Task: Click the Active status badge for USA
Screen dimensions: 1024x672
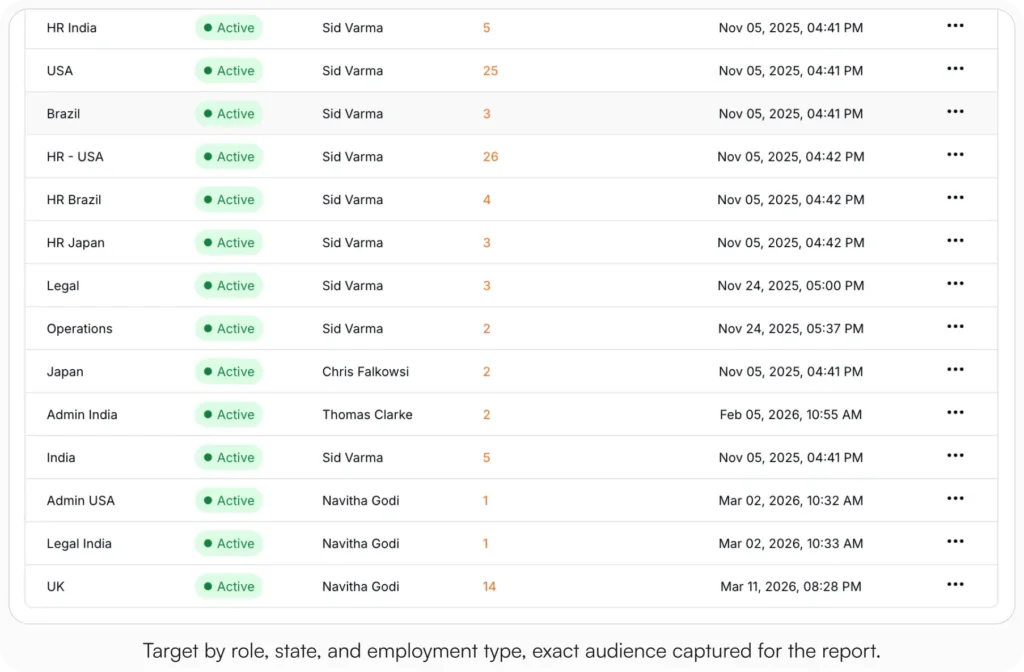Action: (x=229, y=71)
